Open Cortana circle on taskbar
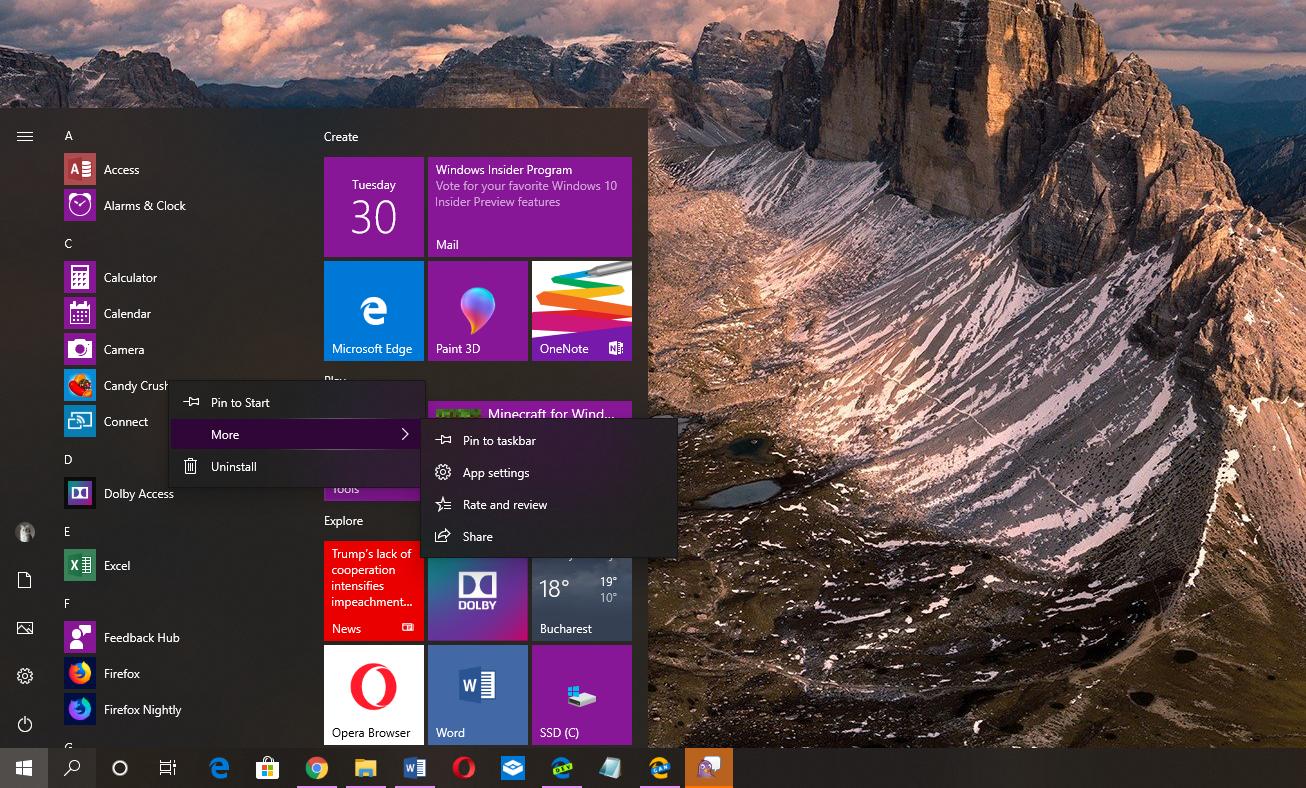The height and width of the screenshot is (788, 1306). point(120,768)
